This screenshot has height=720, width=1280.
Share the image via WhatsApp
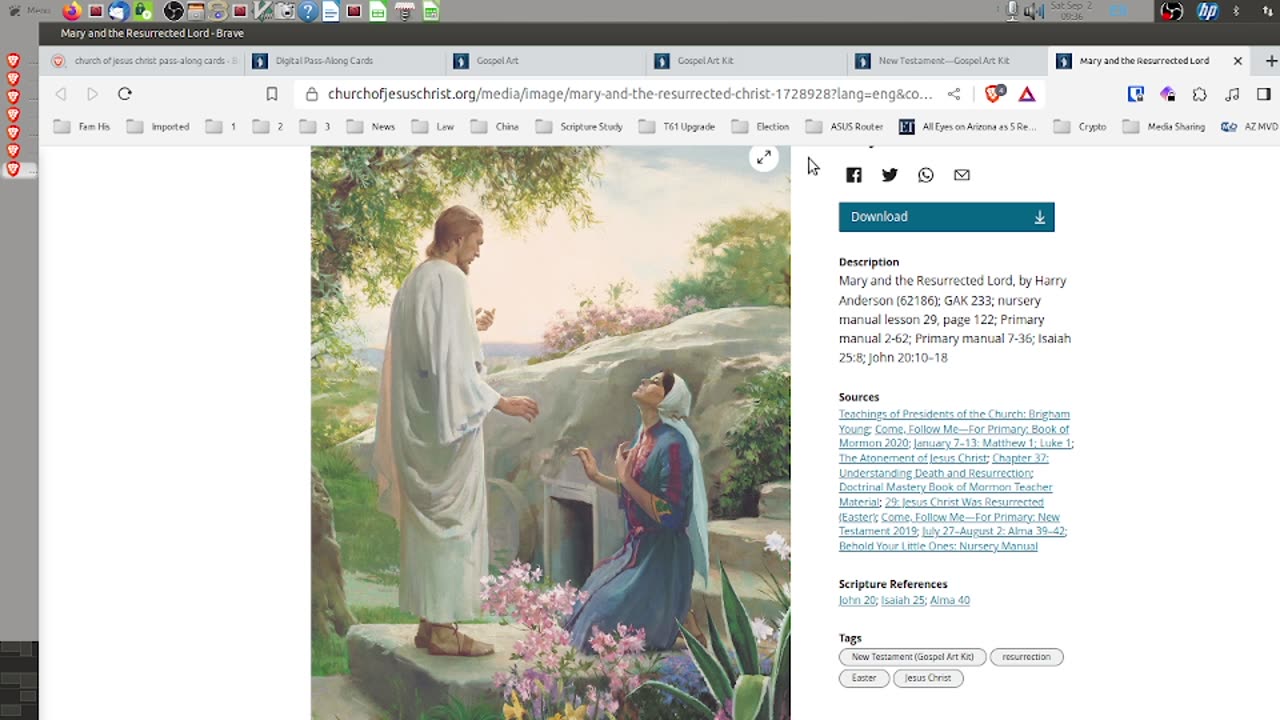pyautogui.click(x=925, y=175)
